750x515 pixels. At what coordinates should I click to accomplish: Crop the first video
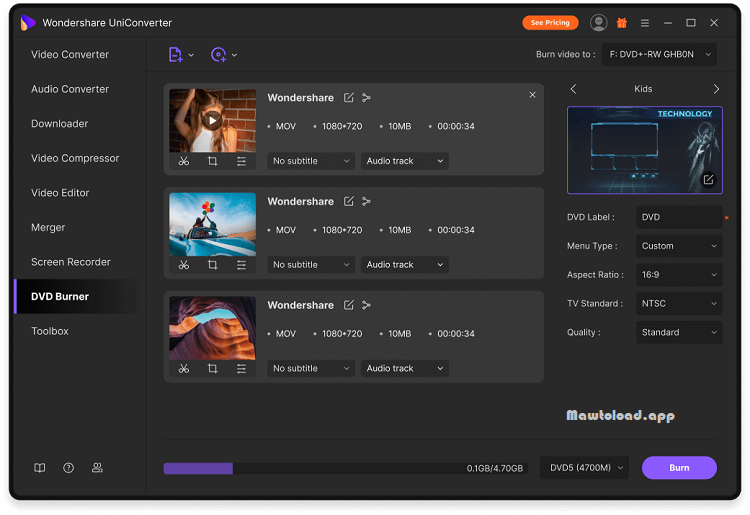pyautogui.click(x=212, y=161)
